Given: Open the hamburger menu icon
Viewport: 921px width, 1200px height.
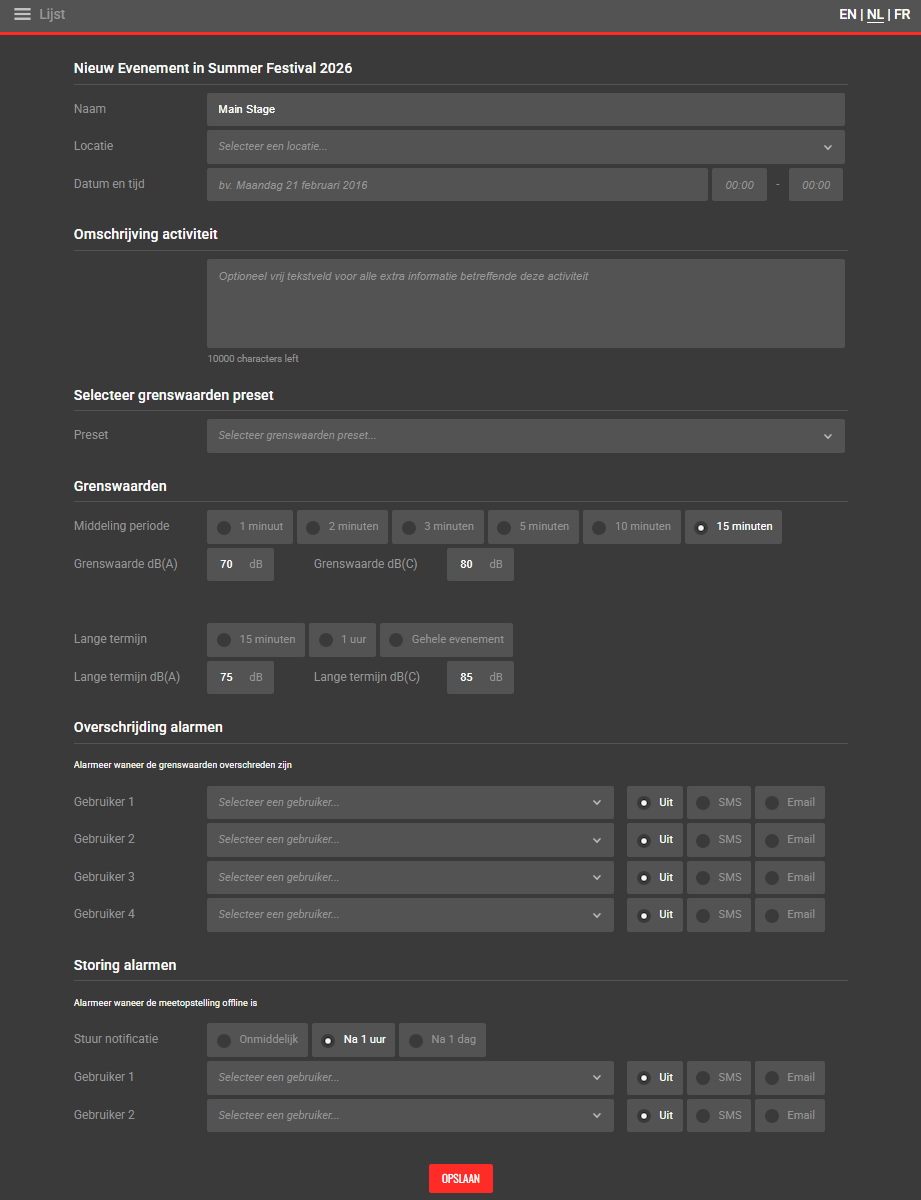Looking at the screenshot, I should pos(22,14).
